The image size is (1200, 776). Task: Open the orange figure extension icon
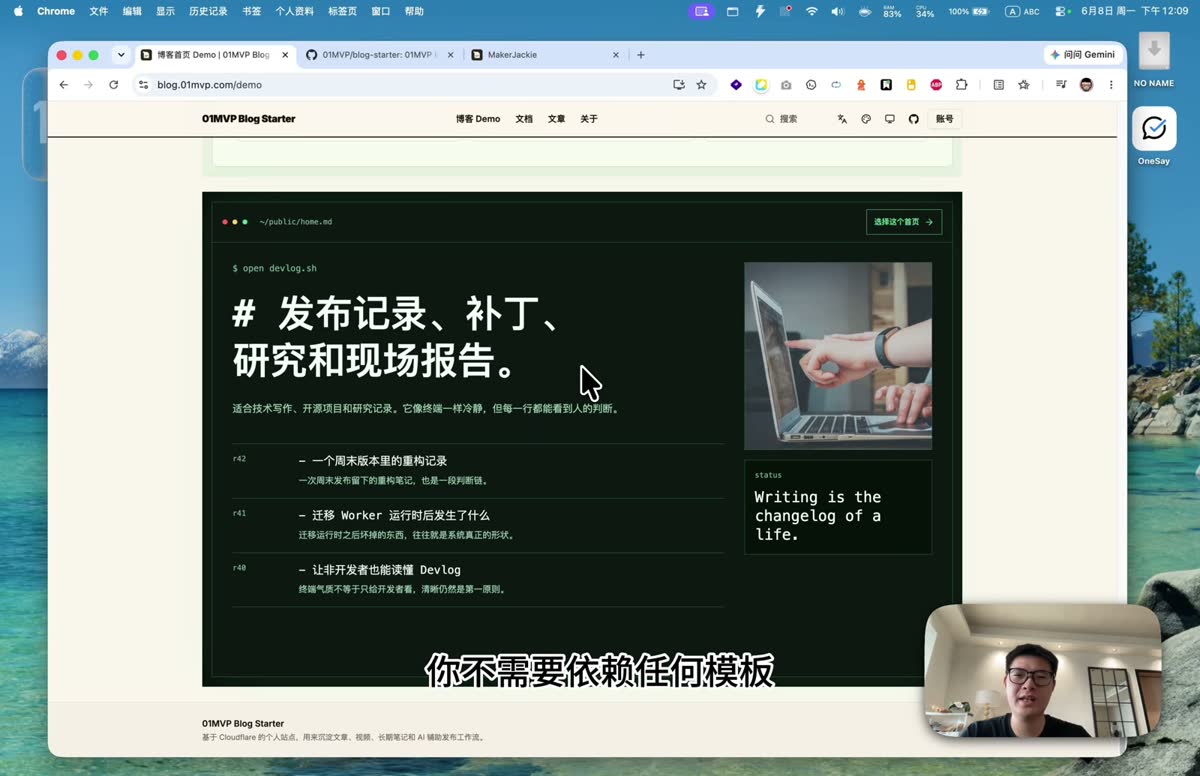tap(861, 85)
